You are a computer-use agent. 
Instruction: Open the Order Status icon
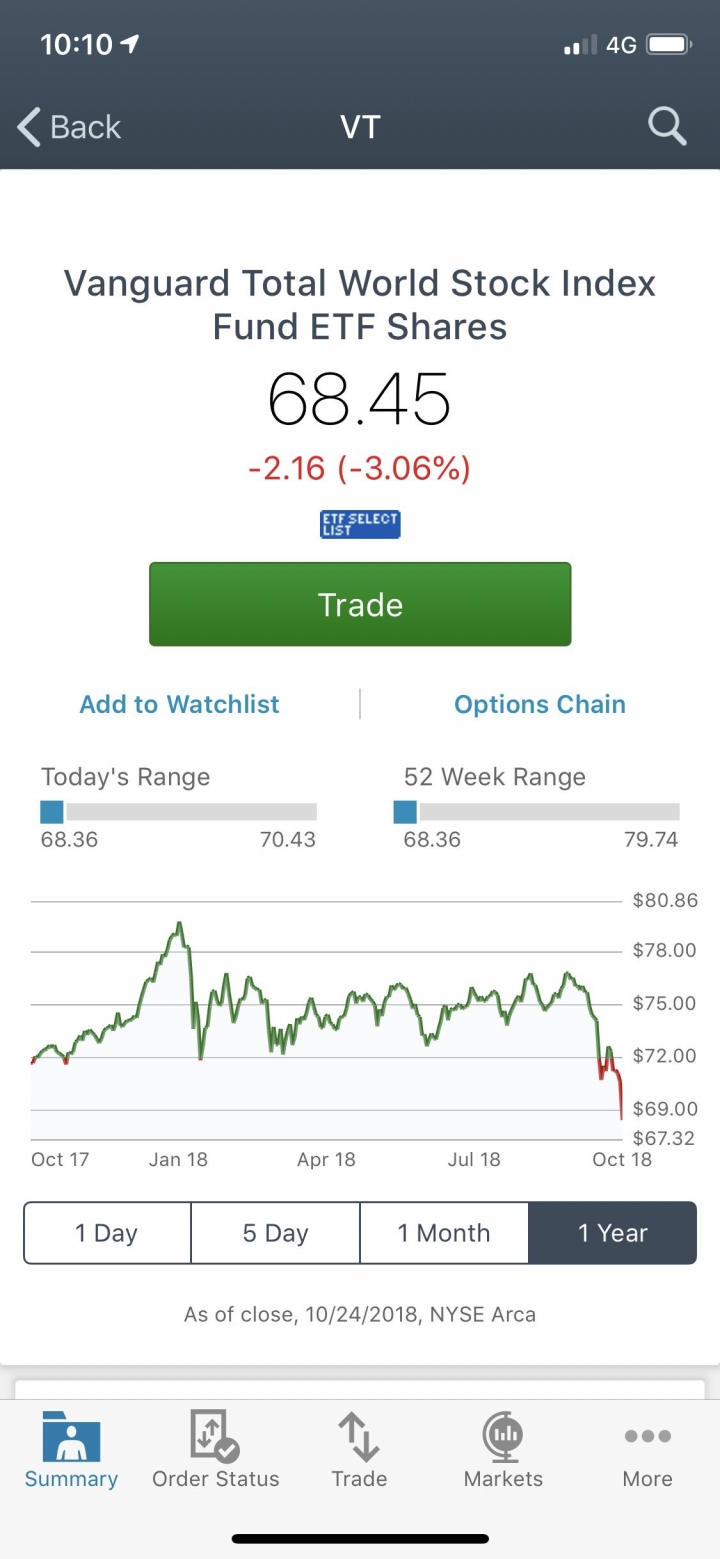click(x=215, y=1437)
